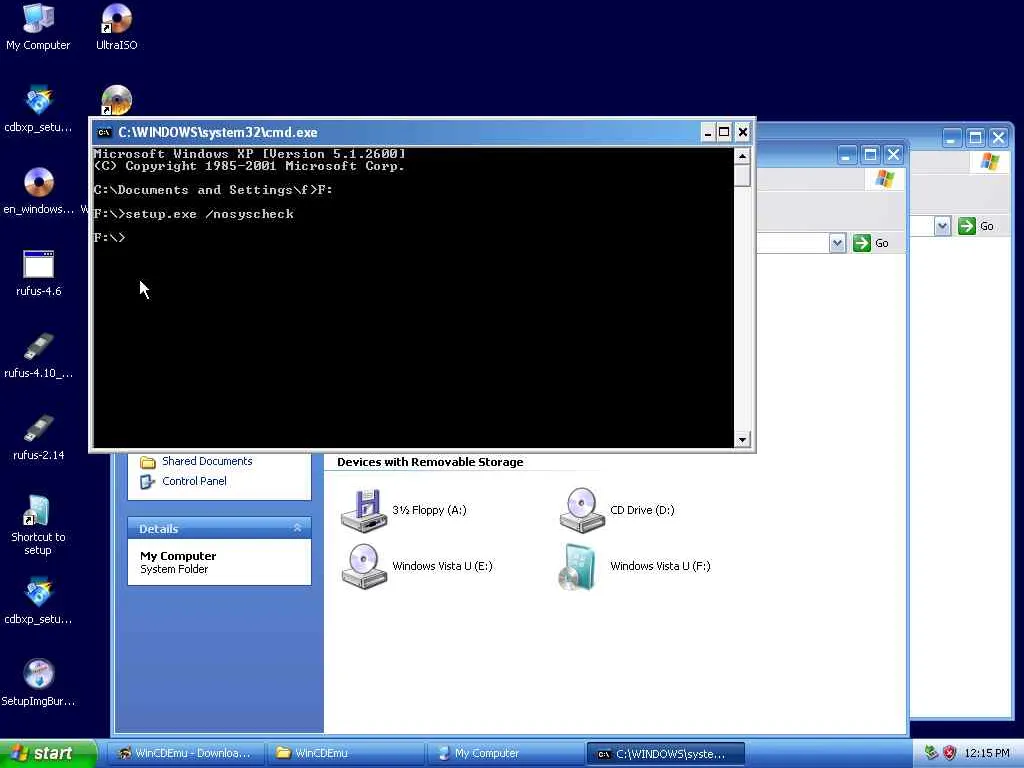Screen dimensions: 1024x768
Task: Open Control Panel from the sidebar
Action: pyautogui.click(x=184, y=481)
